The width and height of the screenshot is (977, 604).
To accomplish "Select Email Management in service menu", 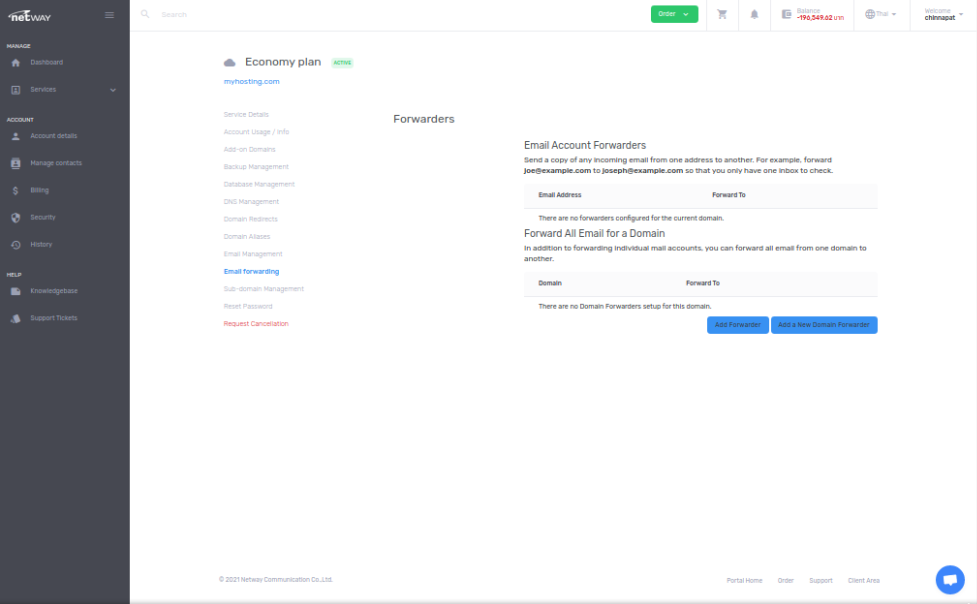I will [253, 254].
